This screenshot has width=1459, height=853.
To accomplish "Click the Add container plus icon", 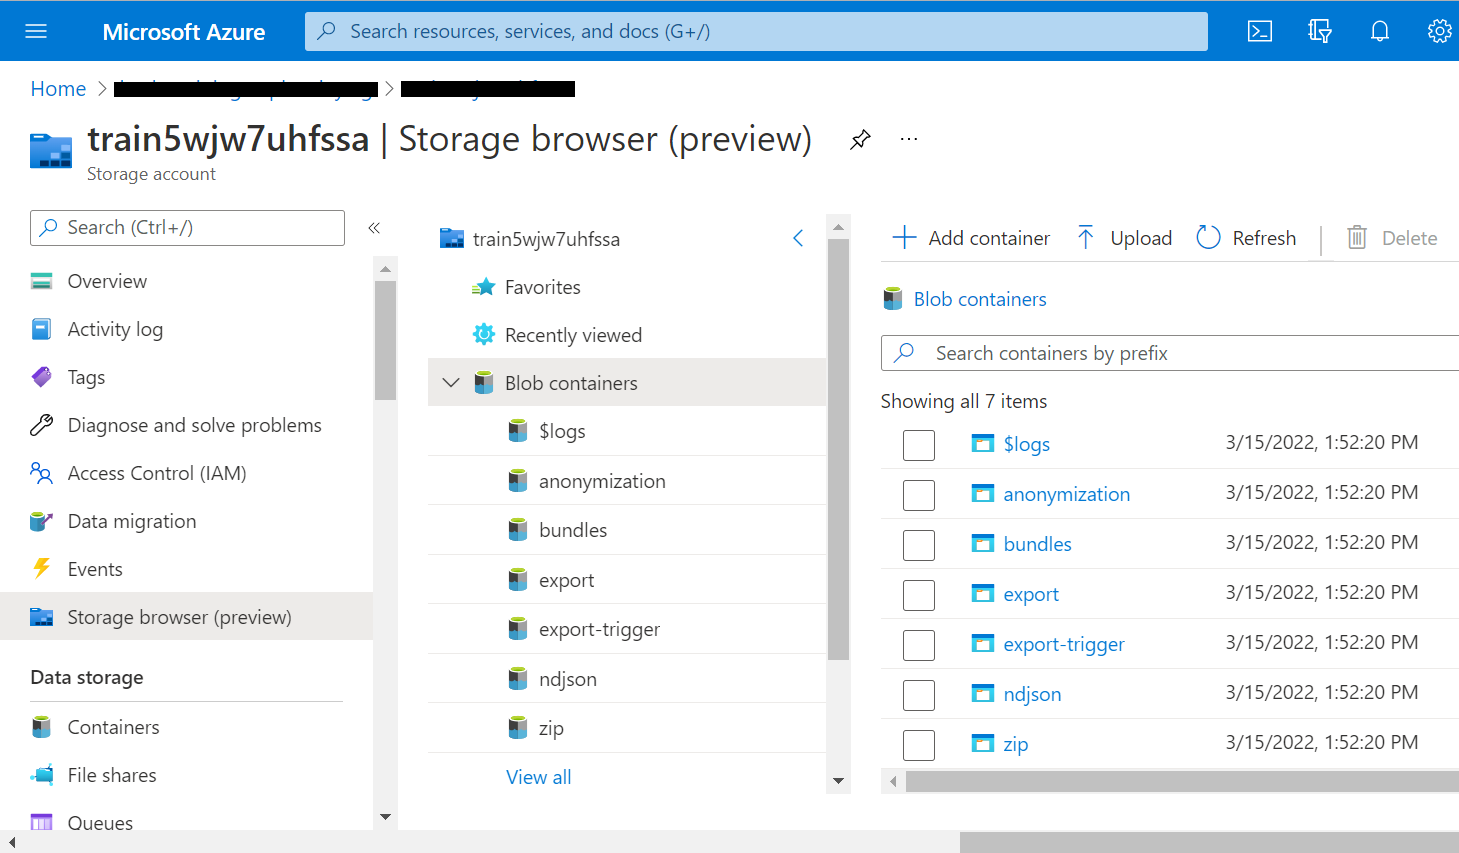I will (904, 237).
